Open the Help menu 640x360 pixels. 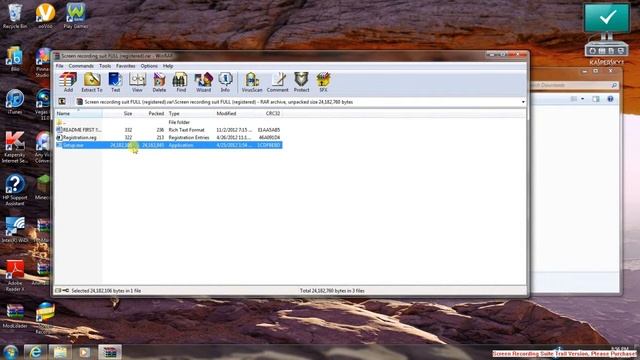[x=168, y=66]
